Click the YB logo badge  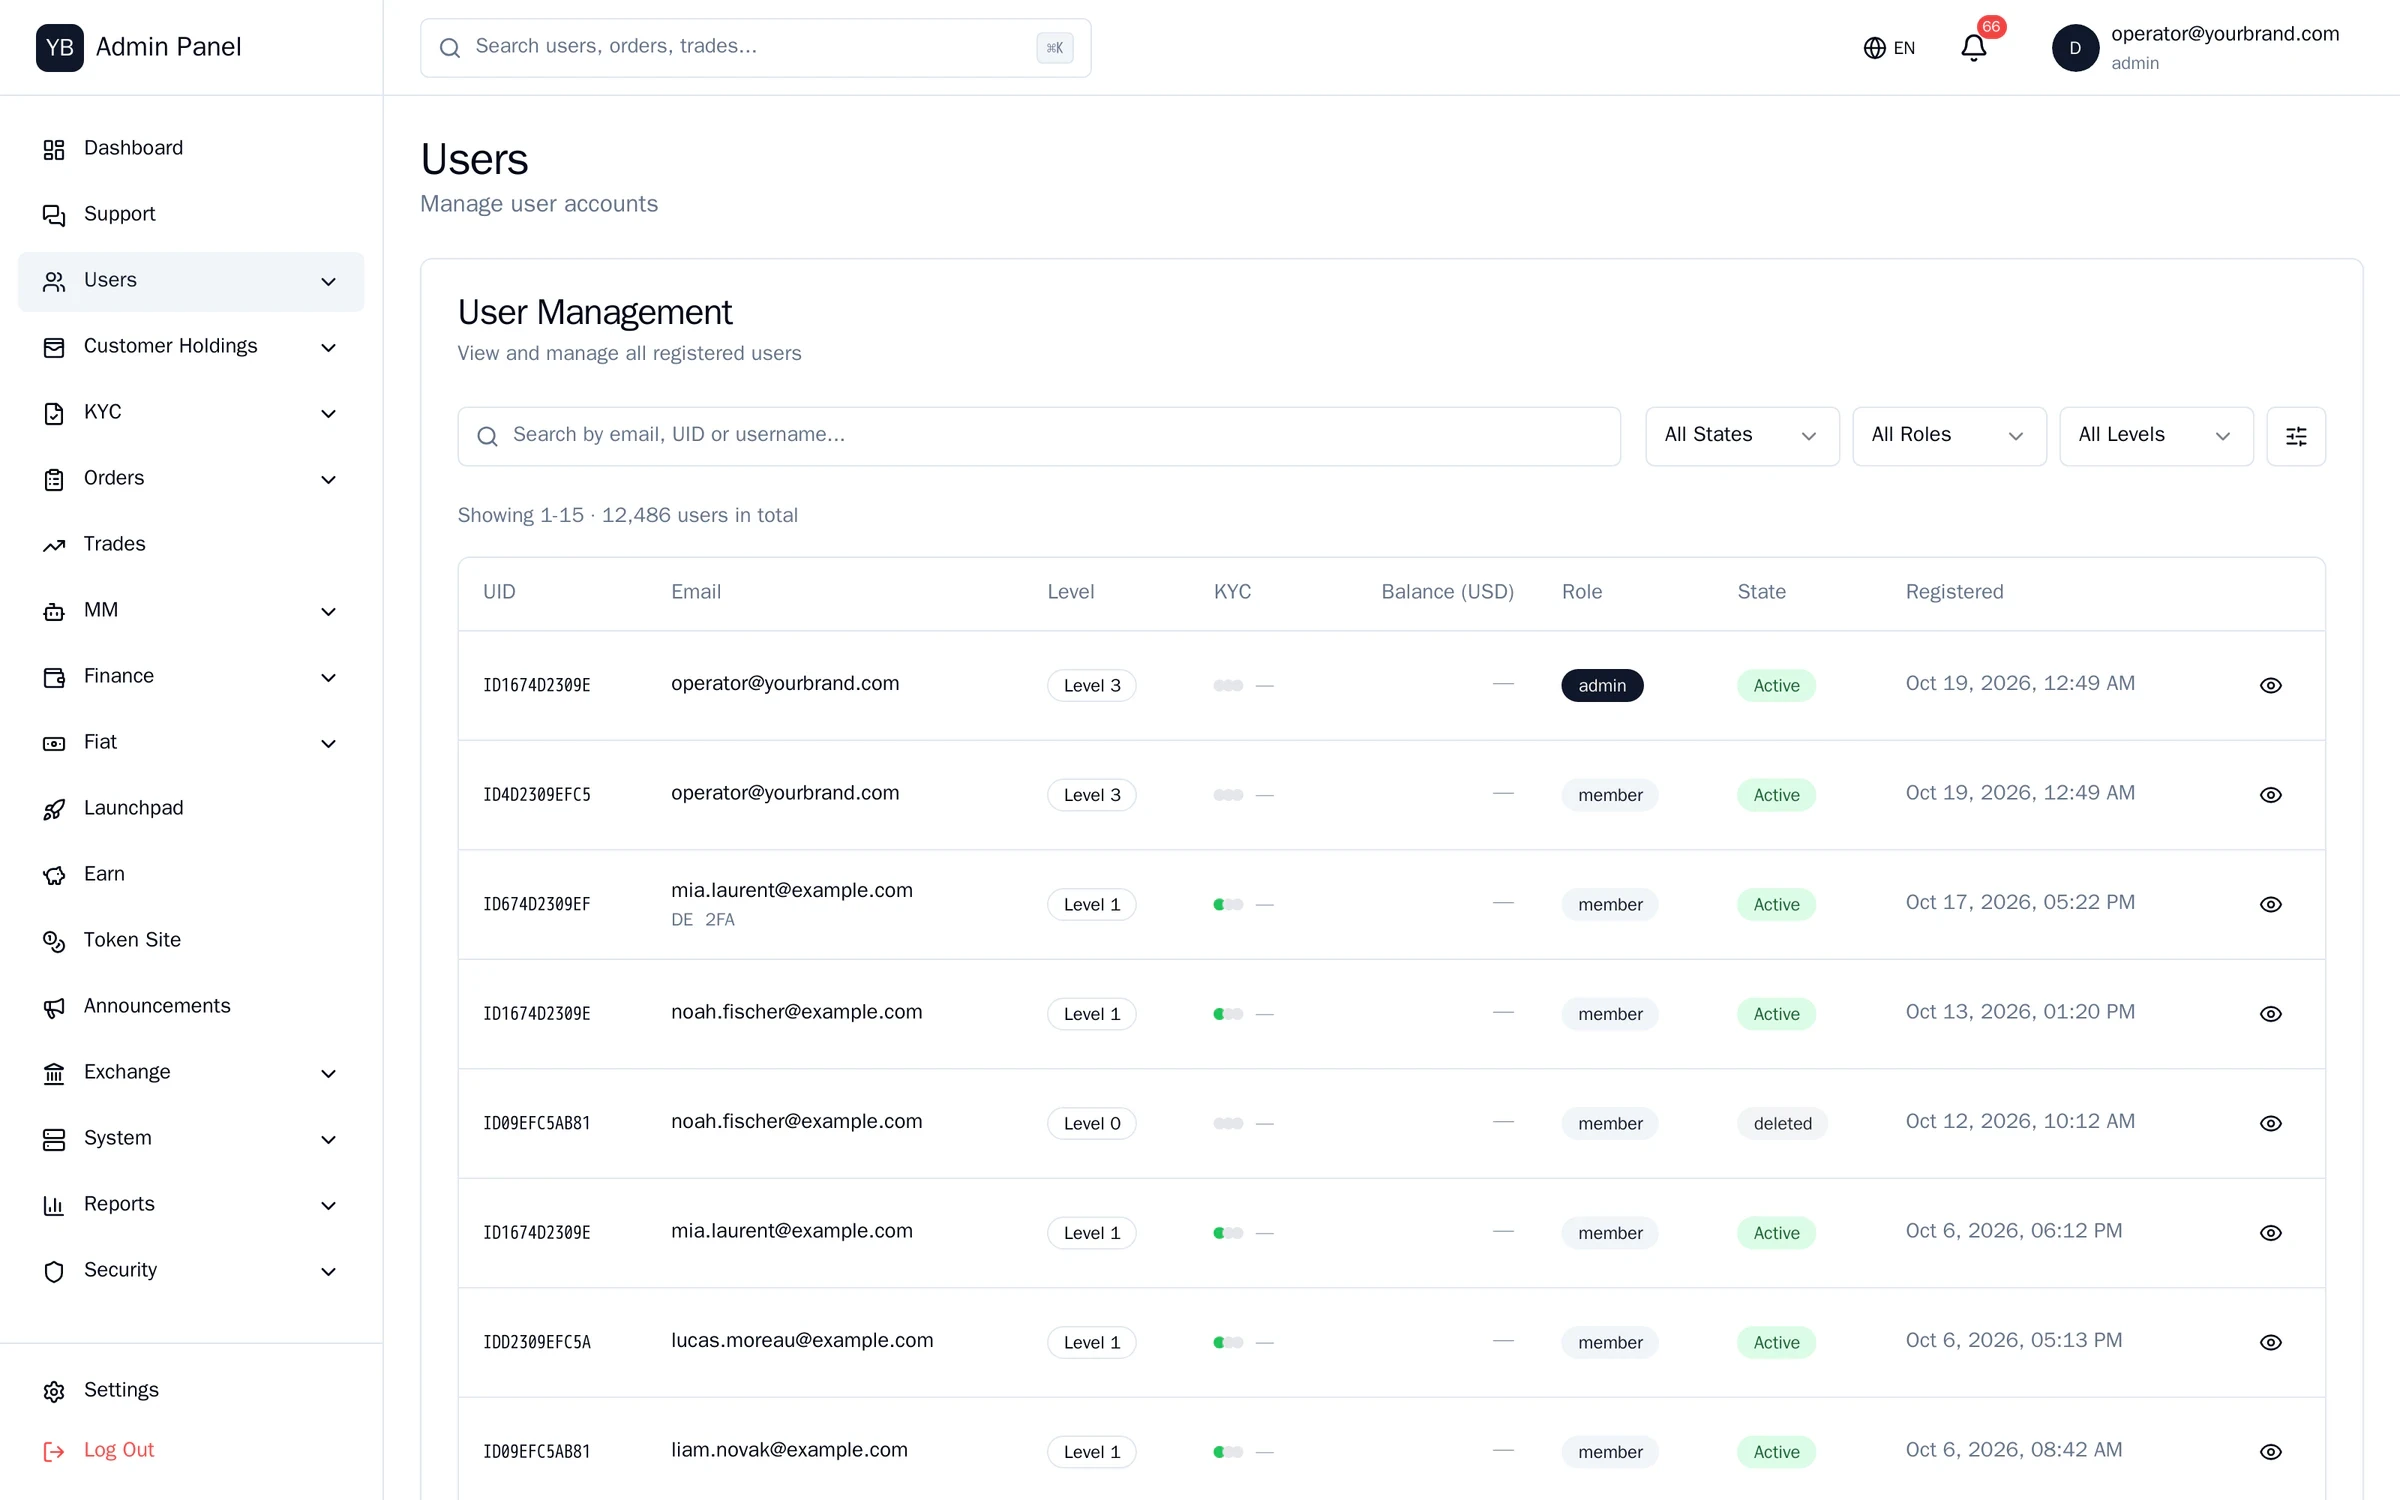(x=60, y=48)
